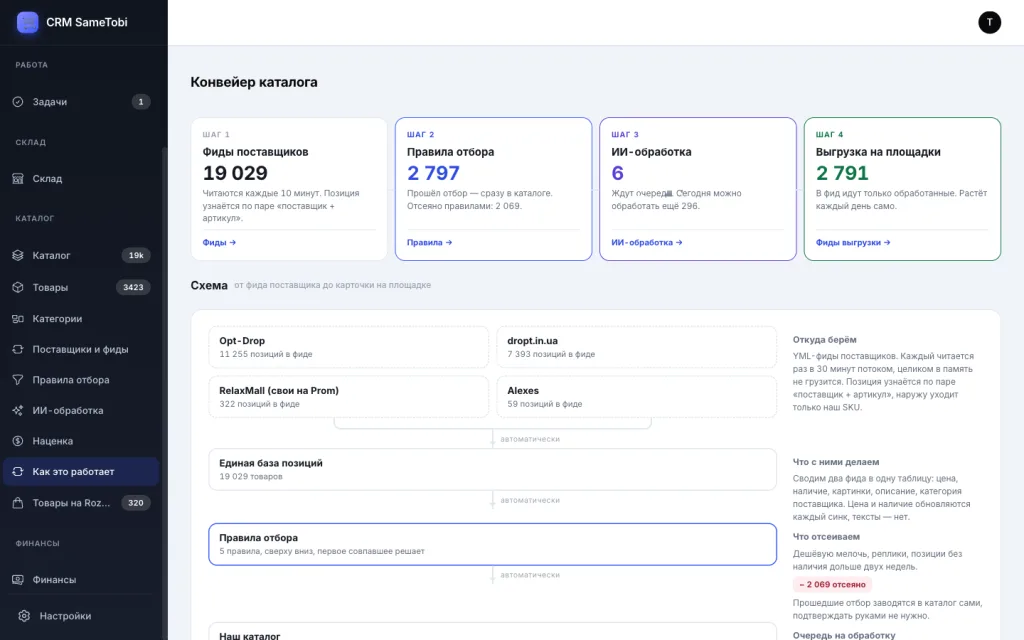
Task: Click the Правила отбора funnel icon
Action: pyautogui.click(x=18, y=380)
